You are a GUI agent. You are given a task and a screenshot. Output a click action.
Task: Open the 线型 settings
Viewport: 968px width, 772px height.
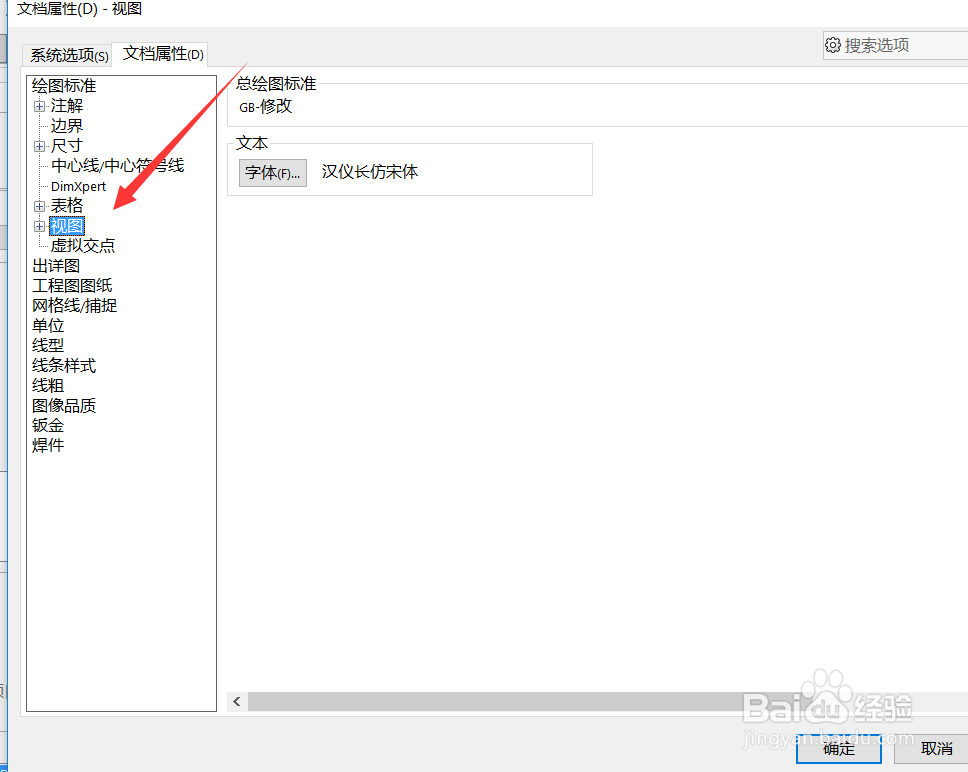[x=48, y=346]
